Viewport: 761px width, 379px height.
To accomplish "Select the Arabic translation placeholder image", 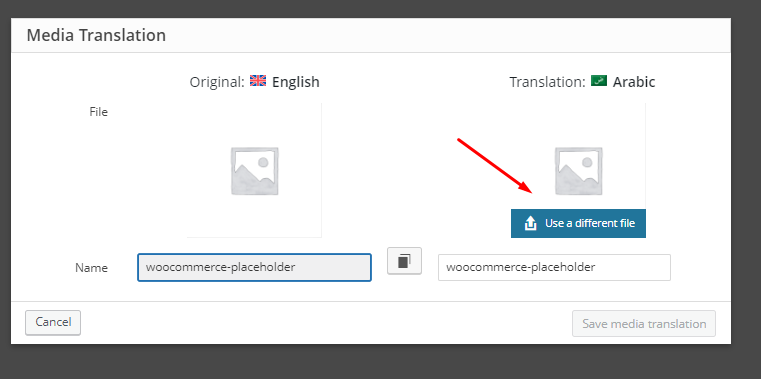I will [x=579, y=171].
